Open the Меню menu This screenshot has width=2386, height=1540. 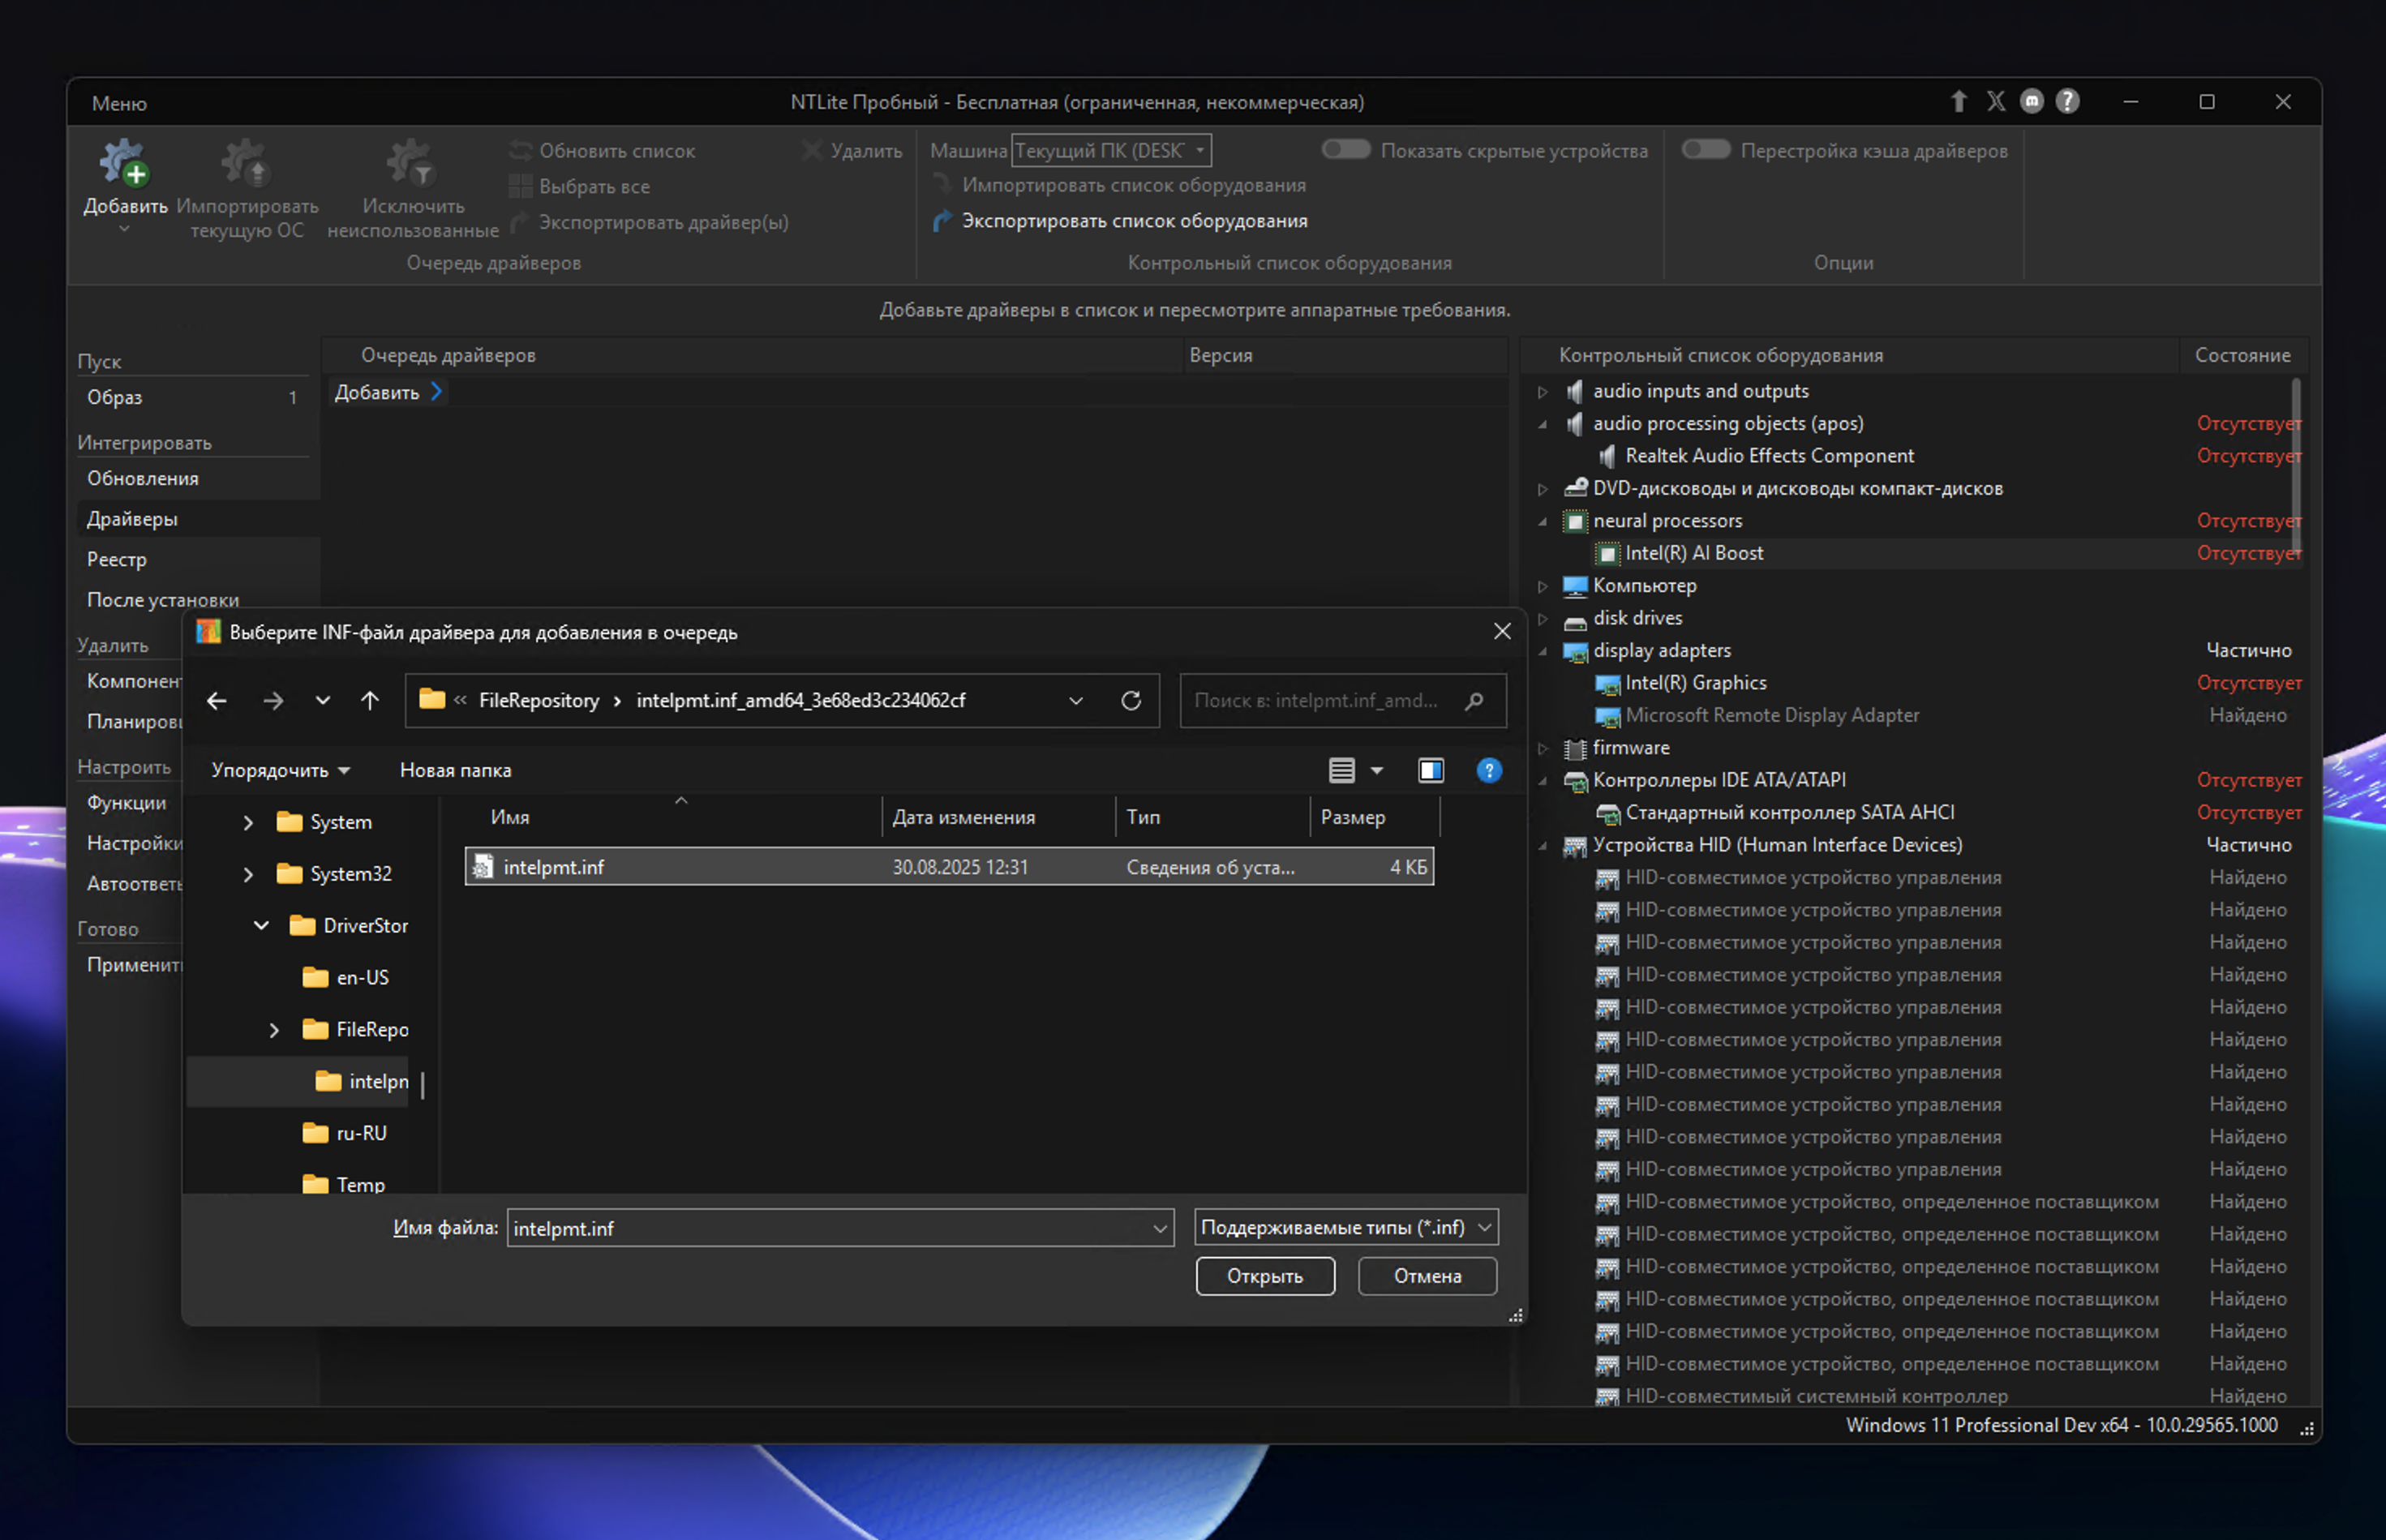pyautogui.click(x=119, y=103)
